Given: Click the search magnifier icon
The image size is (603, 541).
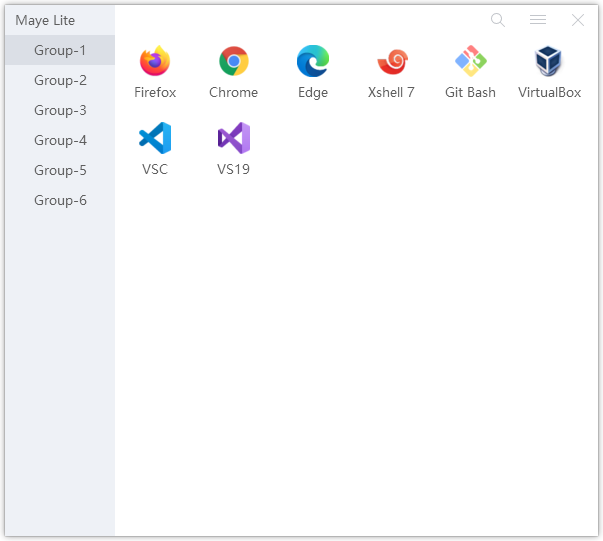Looking at the screenshot, I should click(498, 20).
